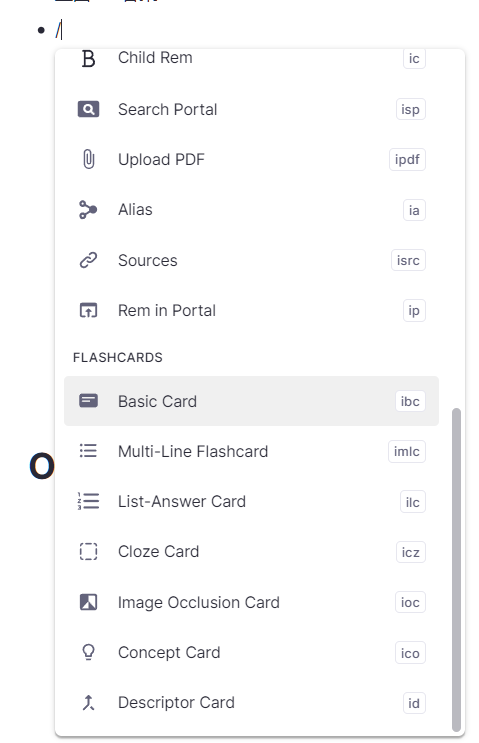Click the Search Portal magnifier icon

pos(89,109)
